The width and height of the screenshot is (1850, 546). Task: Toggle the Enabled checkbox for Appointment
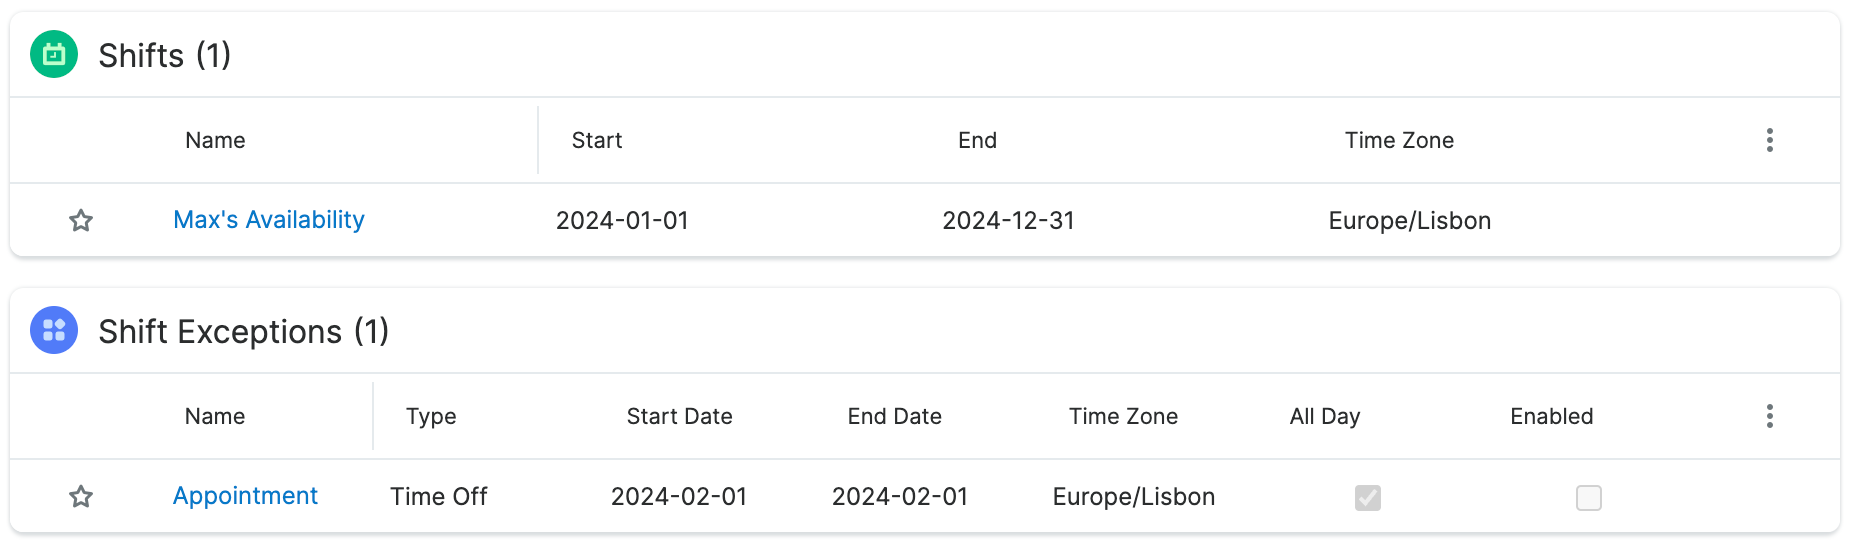[1588, 497]
